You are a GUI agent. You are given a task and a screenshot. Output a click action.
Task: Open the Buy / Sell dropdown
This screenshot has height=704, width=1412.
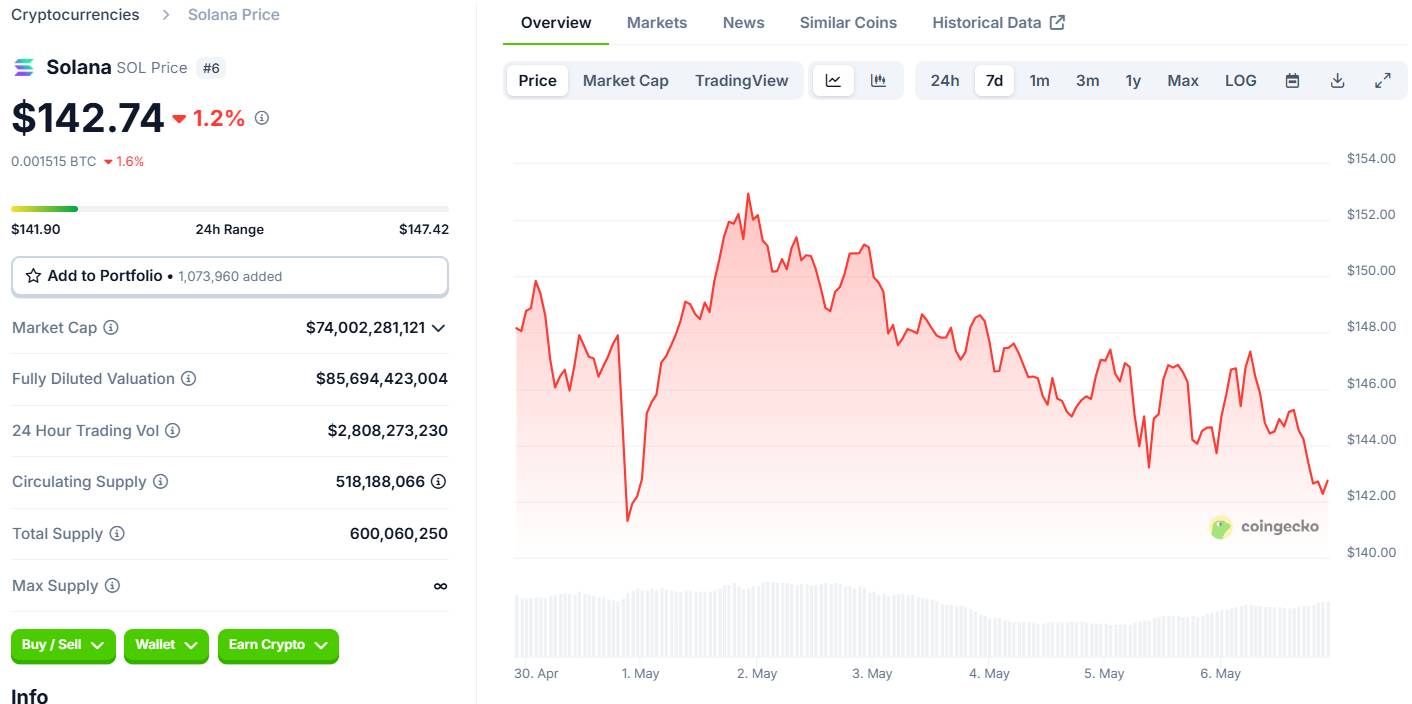[x=63, y=646]
